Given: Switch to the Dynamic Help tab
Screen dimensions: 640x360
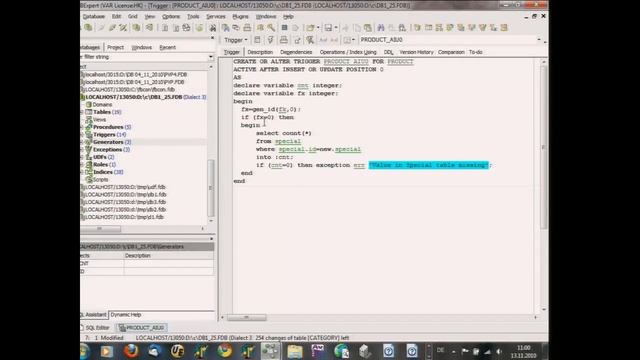Looking at the screenshot, I should tap(126, 315).
